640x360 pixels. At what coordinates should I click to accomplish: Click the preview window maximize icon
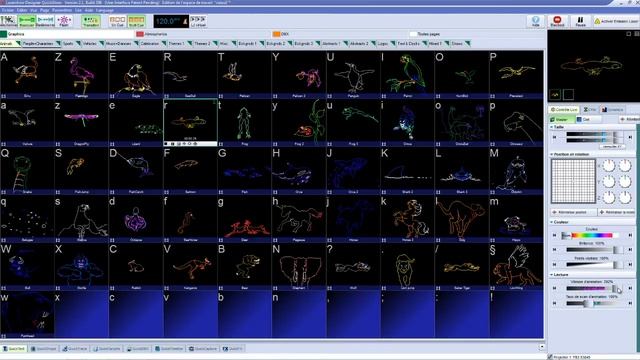(x=629, y=34)
